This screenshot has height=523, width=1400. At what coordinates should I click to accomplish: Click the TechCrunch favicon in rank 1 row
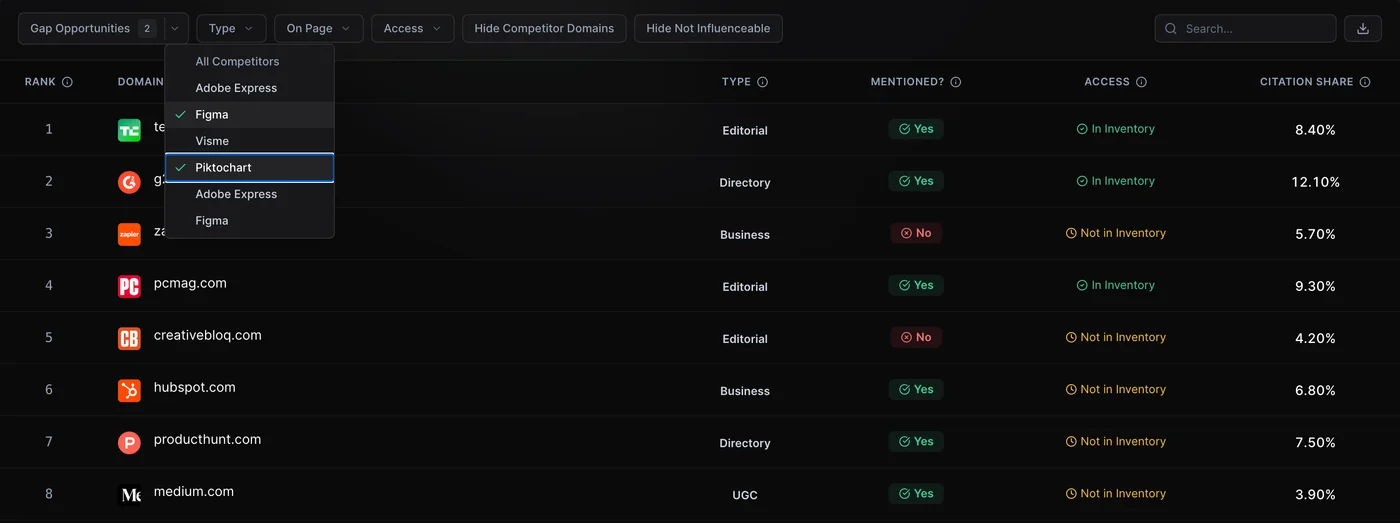click(129, 130)
